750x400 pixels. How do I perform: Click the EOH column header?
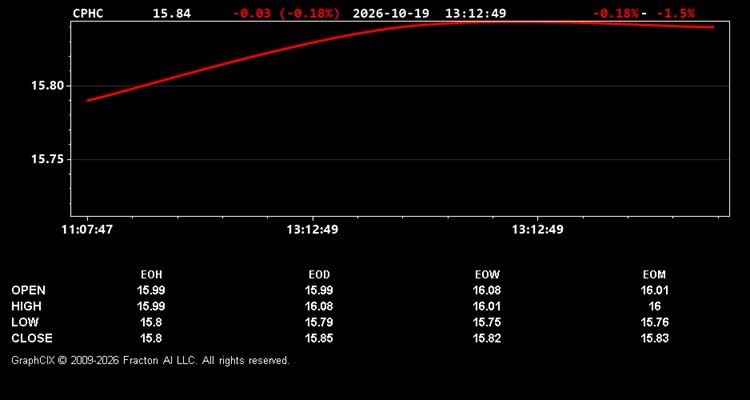click(151, 275)
